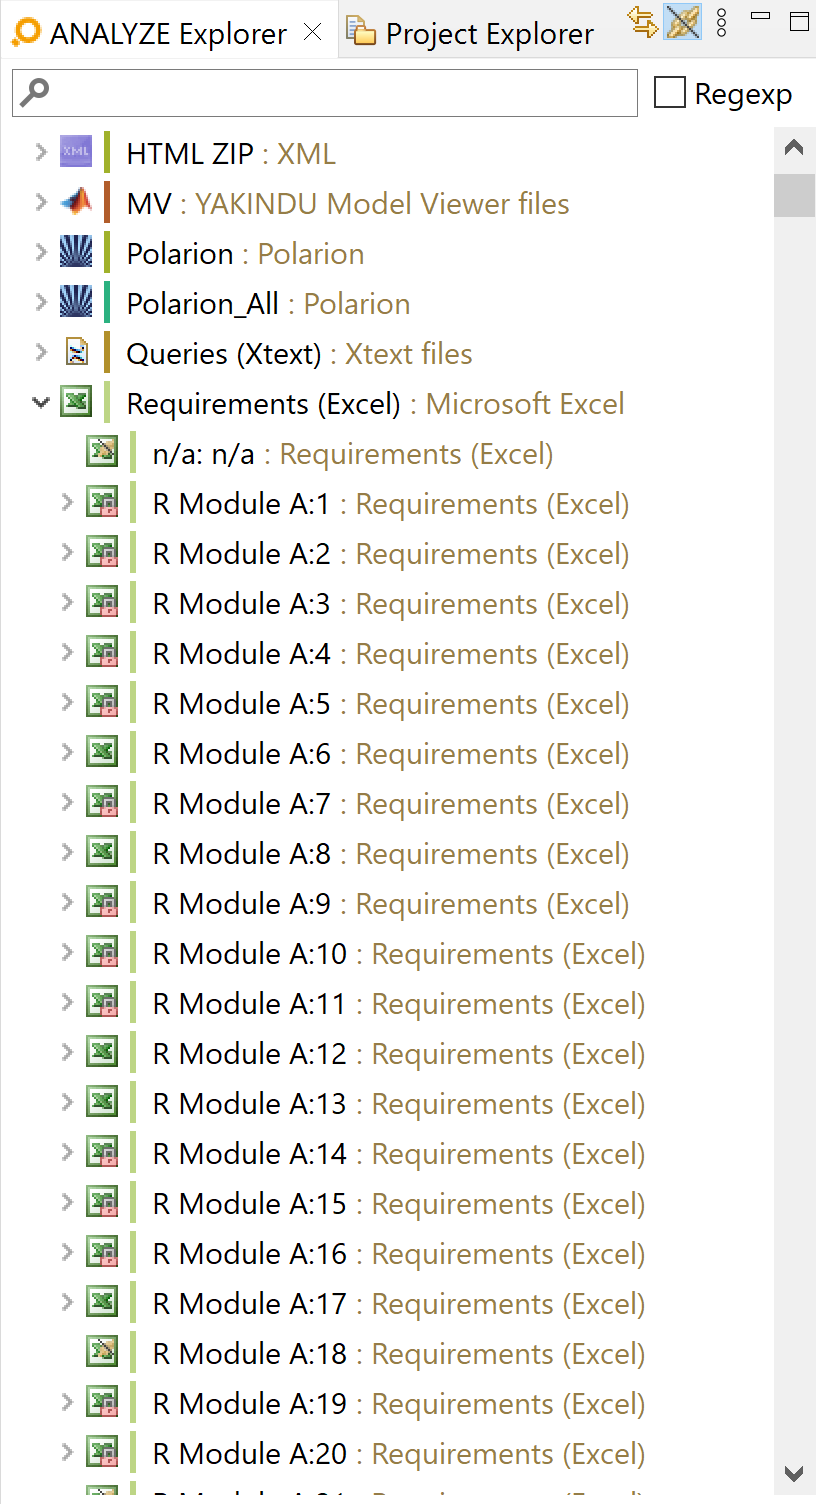Expand the MV YAKINDU Model Viewer node

[41, 202]
